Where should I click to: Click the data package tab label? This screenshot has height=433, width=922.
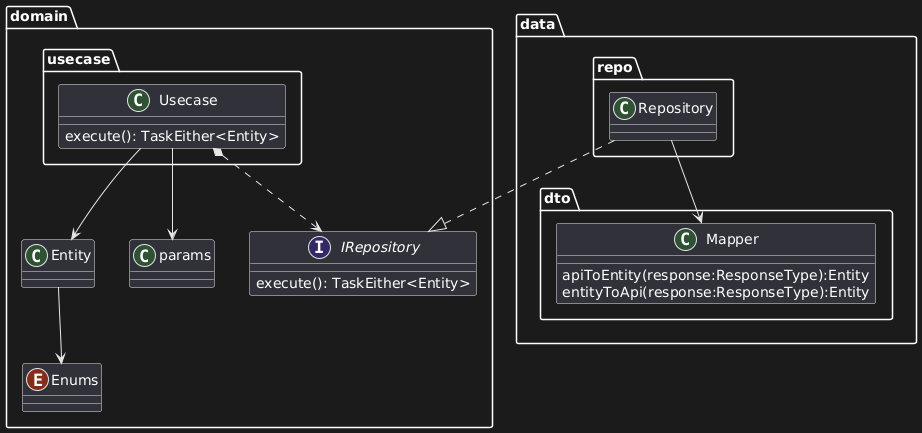point(538,24)
